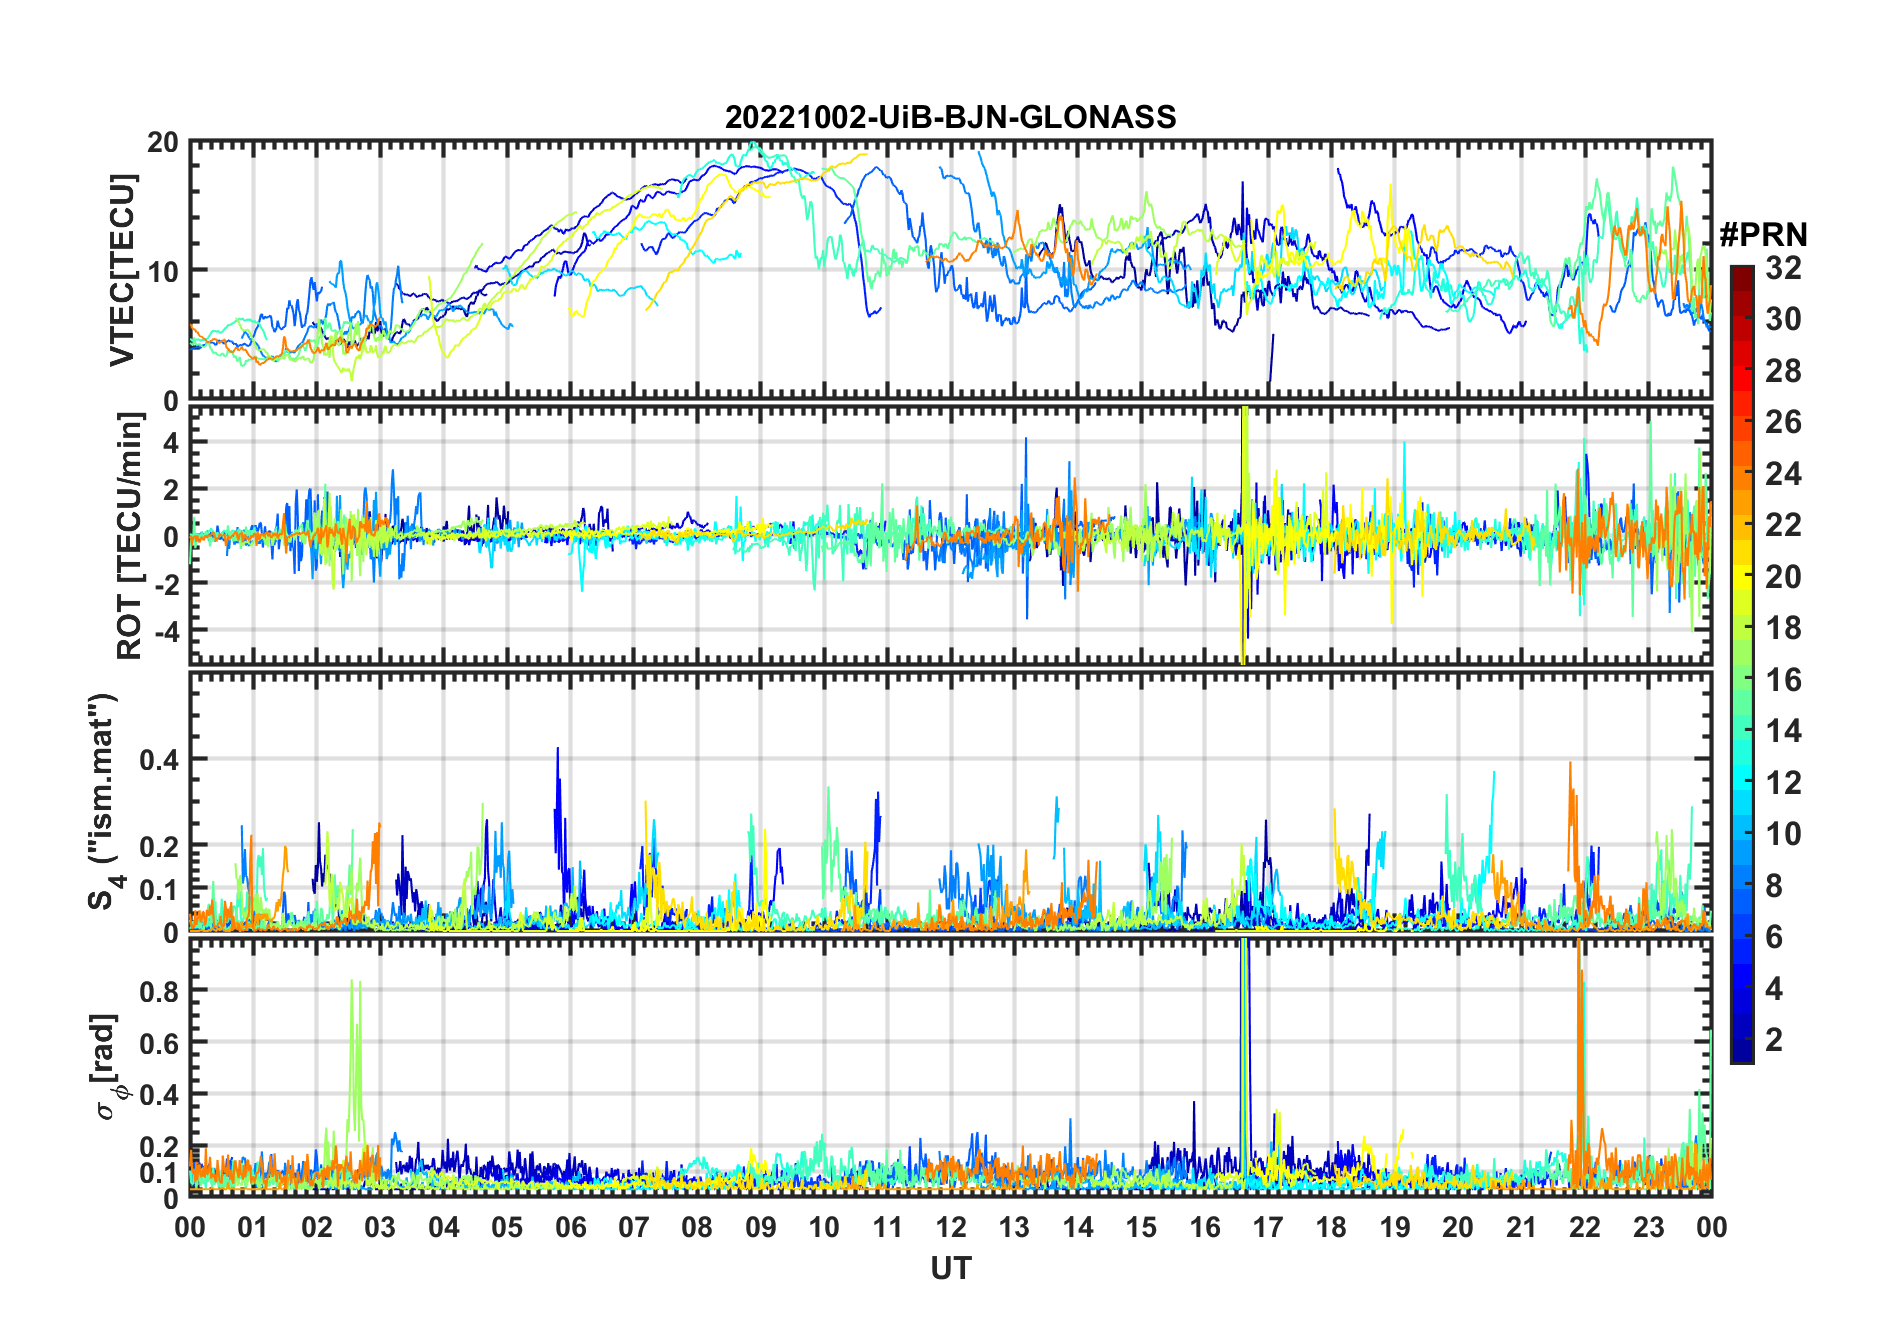
Task: Click colorbar tick label 12
Action: pos(1783,782)
